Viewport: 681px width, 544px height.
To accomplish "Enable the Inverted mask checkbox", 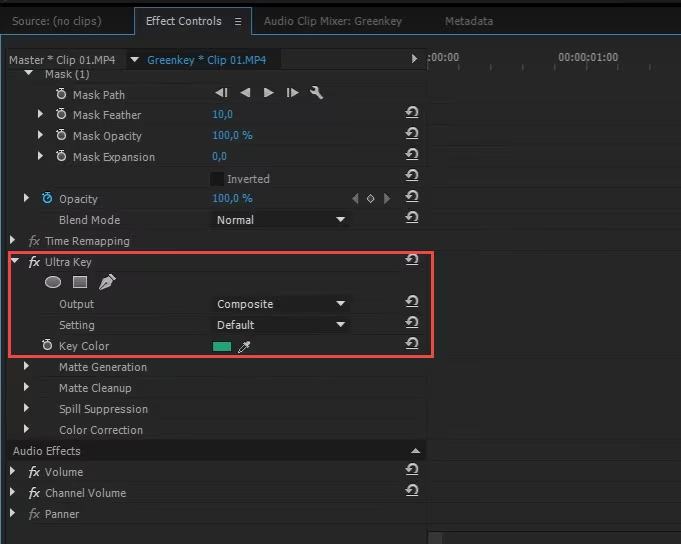I will pos(217,179).
